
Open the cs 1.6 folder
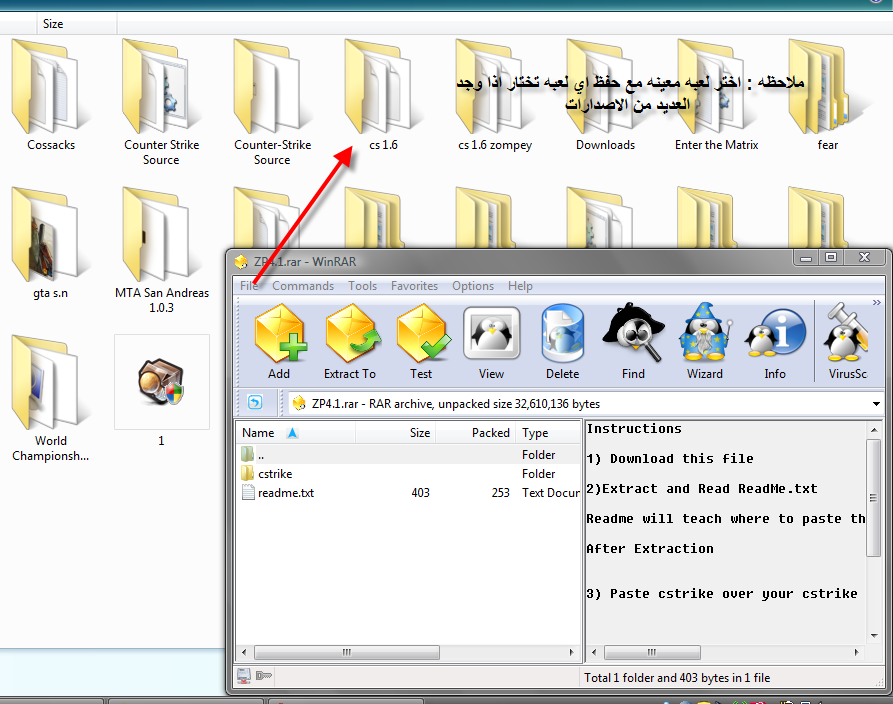tap(383, 95)
